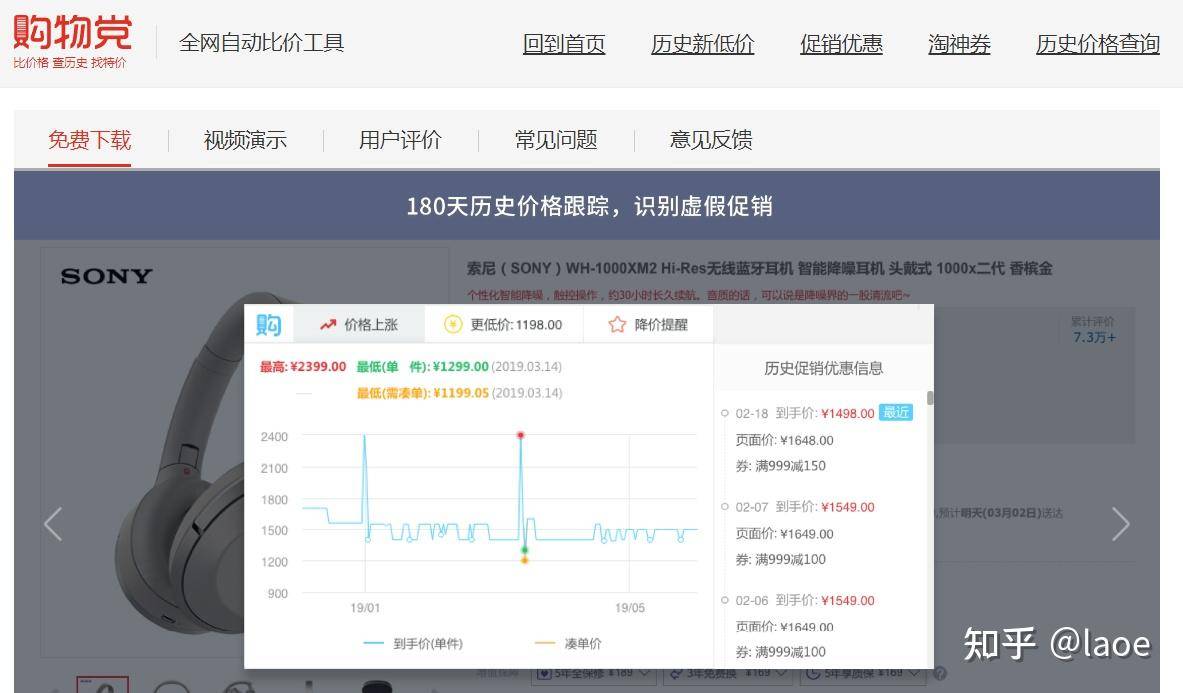The image size is (1183, 693).
Task: Click 页面价: ¥1649.00 under 02-07
Action: (784, 534)
